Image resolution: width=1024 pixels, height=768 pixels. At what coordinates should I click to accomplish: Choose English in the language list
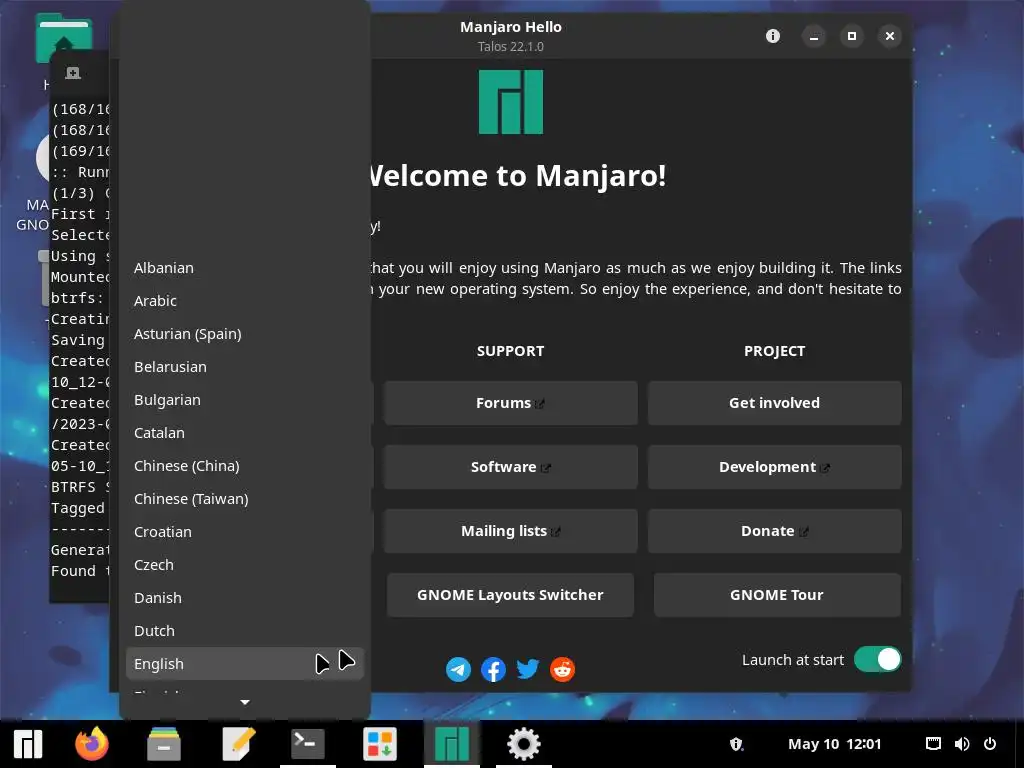pos(244,664)
